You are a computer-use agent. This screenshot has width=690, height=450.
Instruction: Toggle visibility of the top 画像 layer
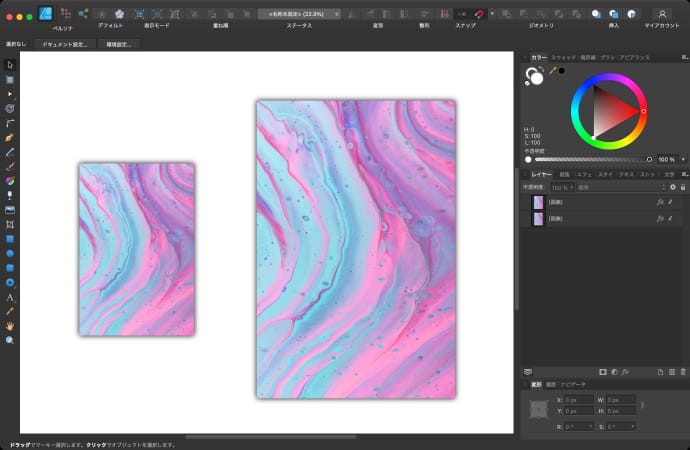click(671, 202)
